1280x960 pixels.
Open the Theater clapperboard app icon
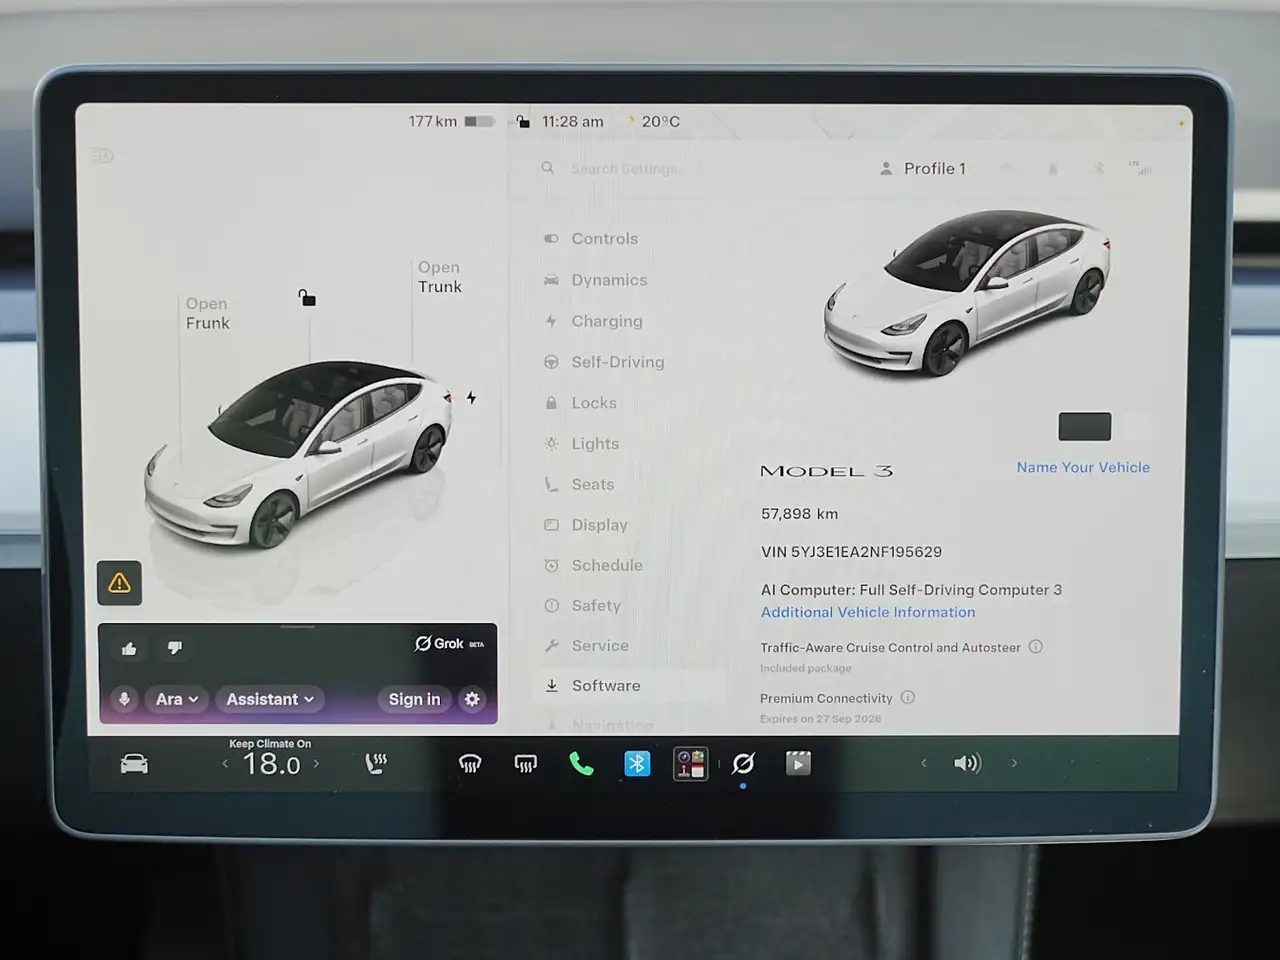(x=798, y=764)
